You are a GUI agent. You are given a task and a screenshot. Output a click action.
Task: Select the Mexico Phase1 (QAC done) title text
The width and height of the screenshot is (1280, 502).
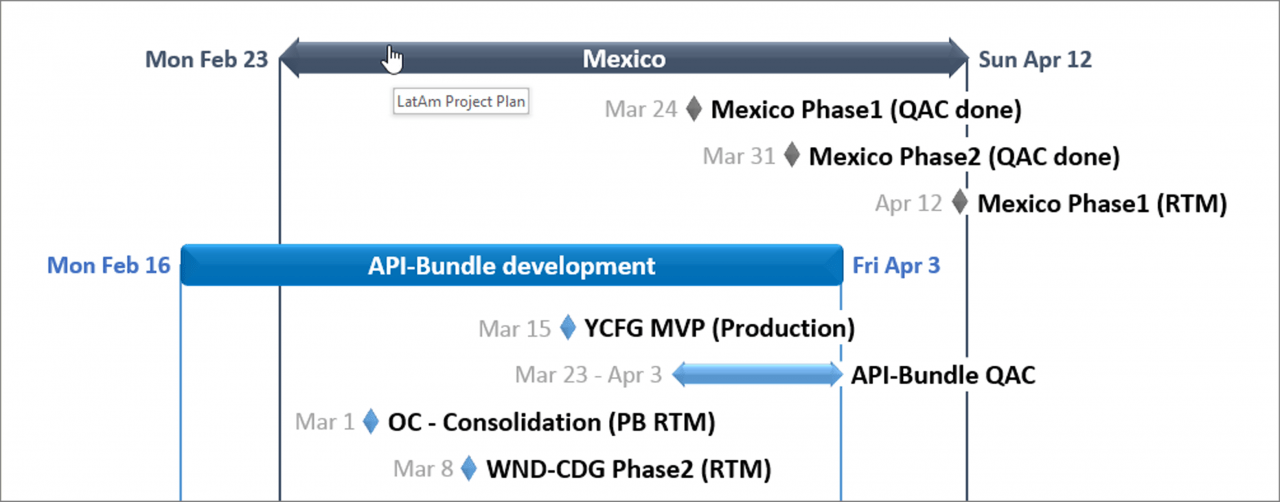pos(865,109)
